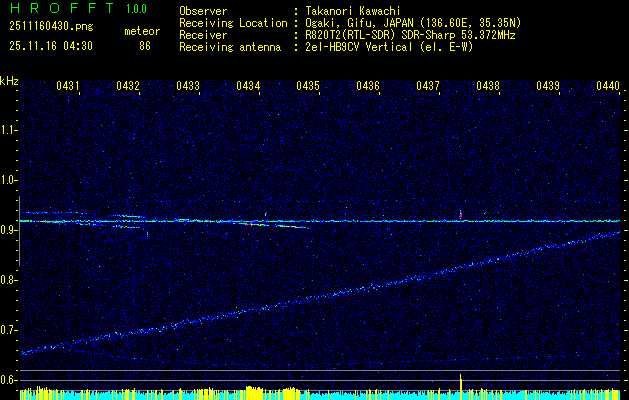Screen dimensions: 629x400
Task: Click the 0435 time axis marker
Action: [x=308, y=85]
